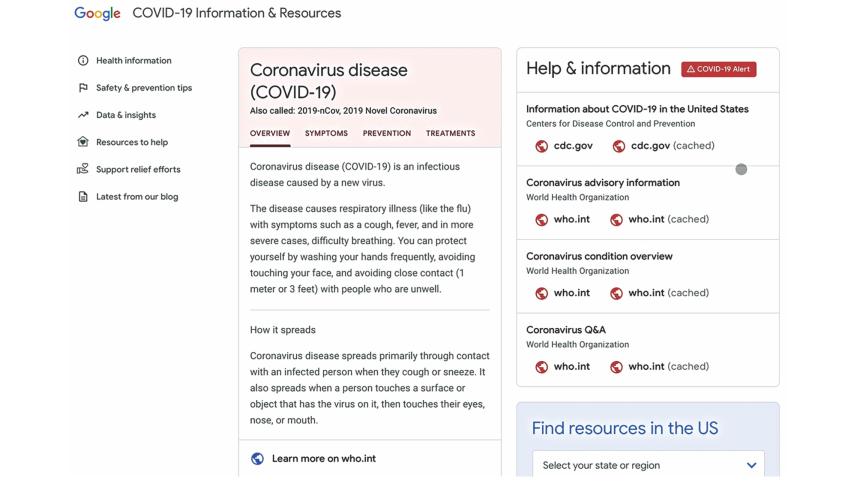Select the Overview tab
Screen dimensions: 857x482
click(x=270, y=133)
